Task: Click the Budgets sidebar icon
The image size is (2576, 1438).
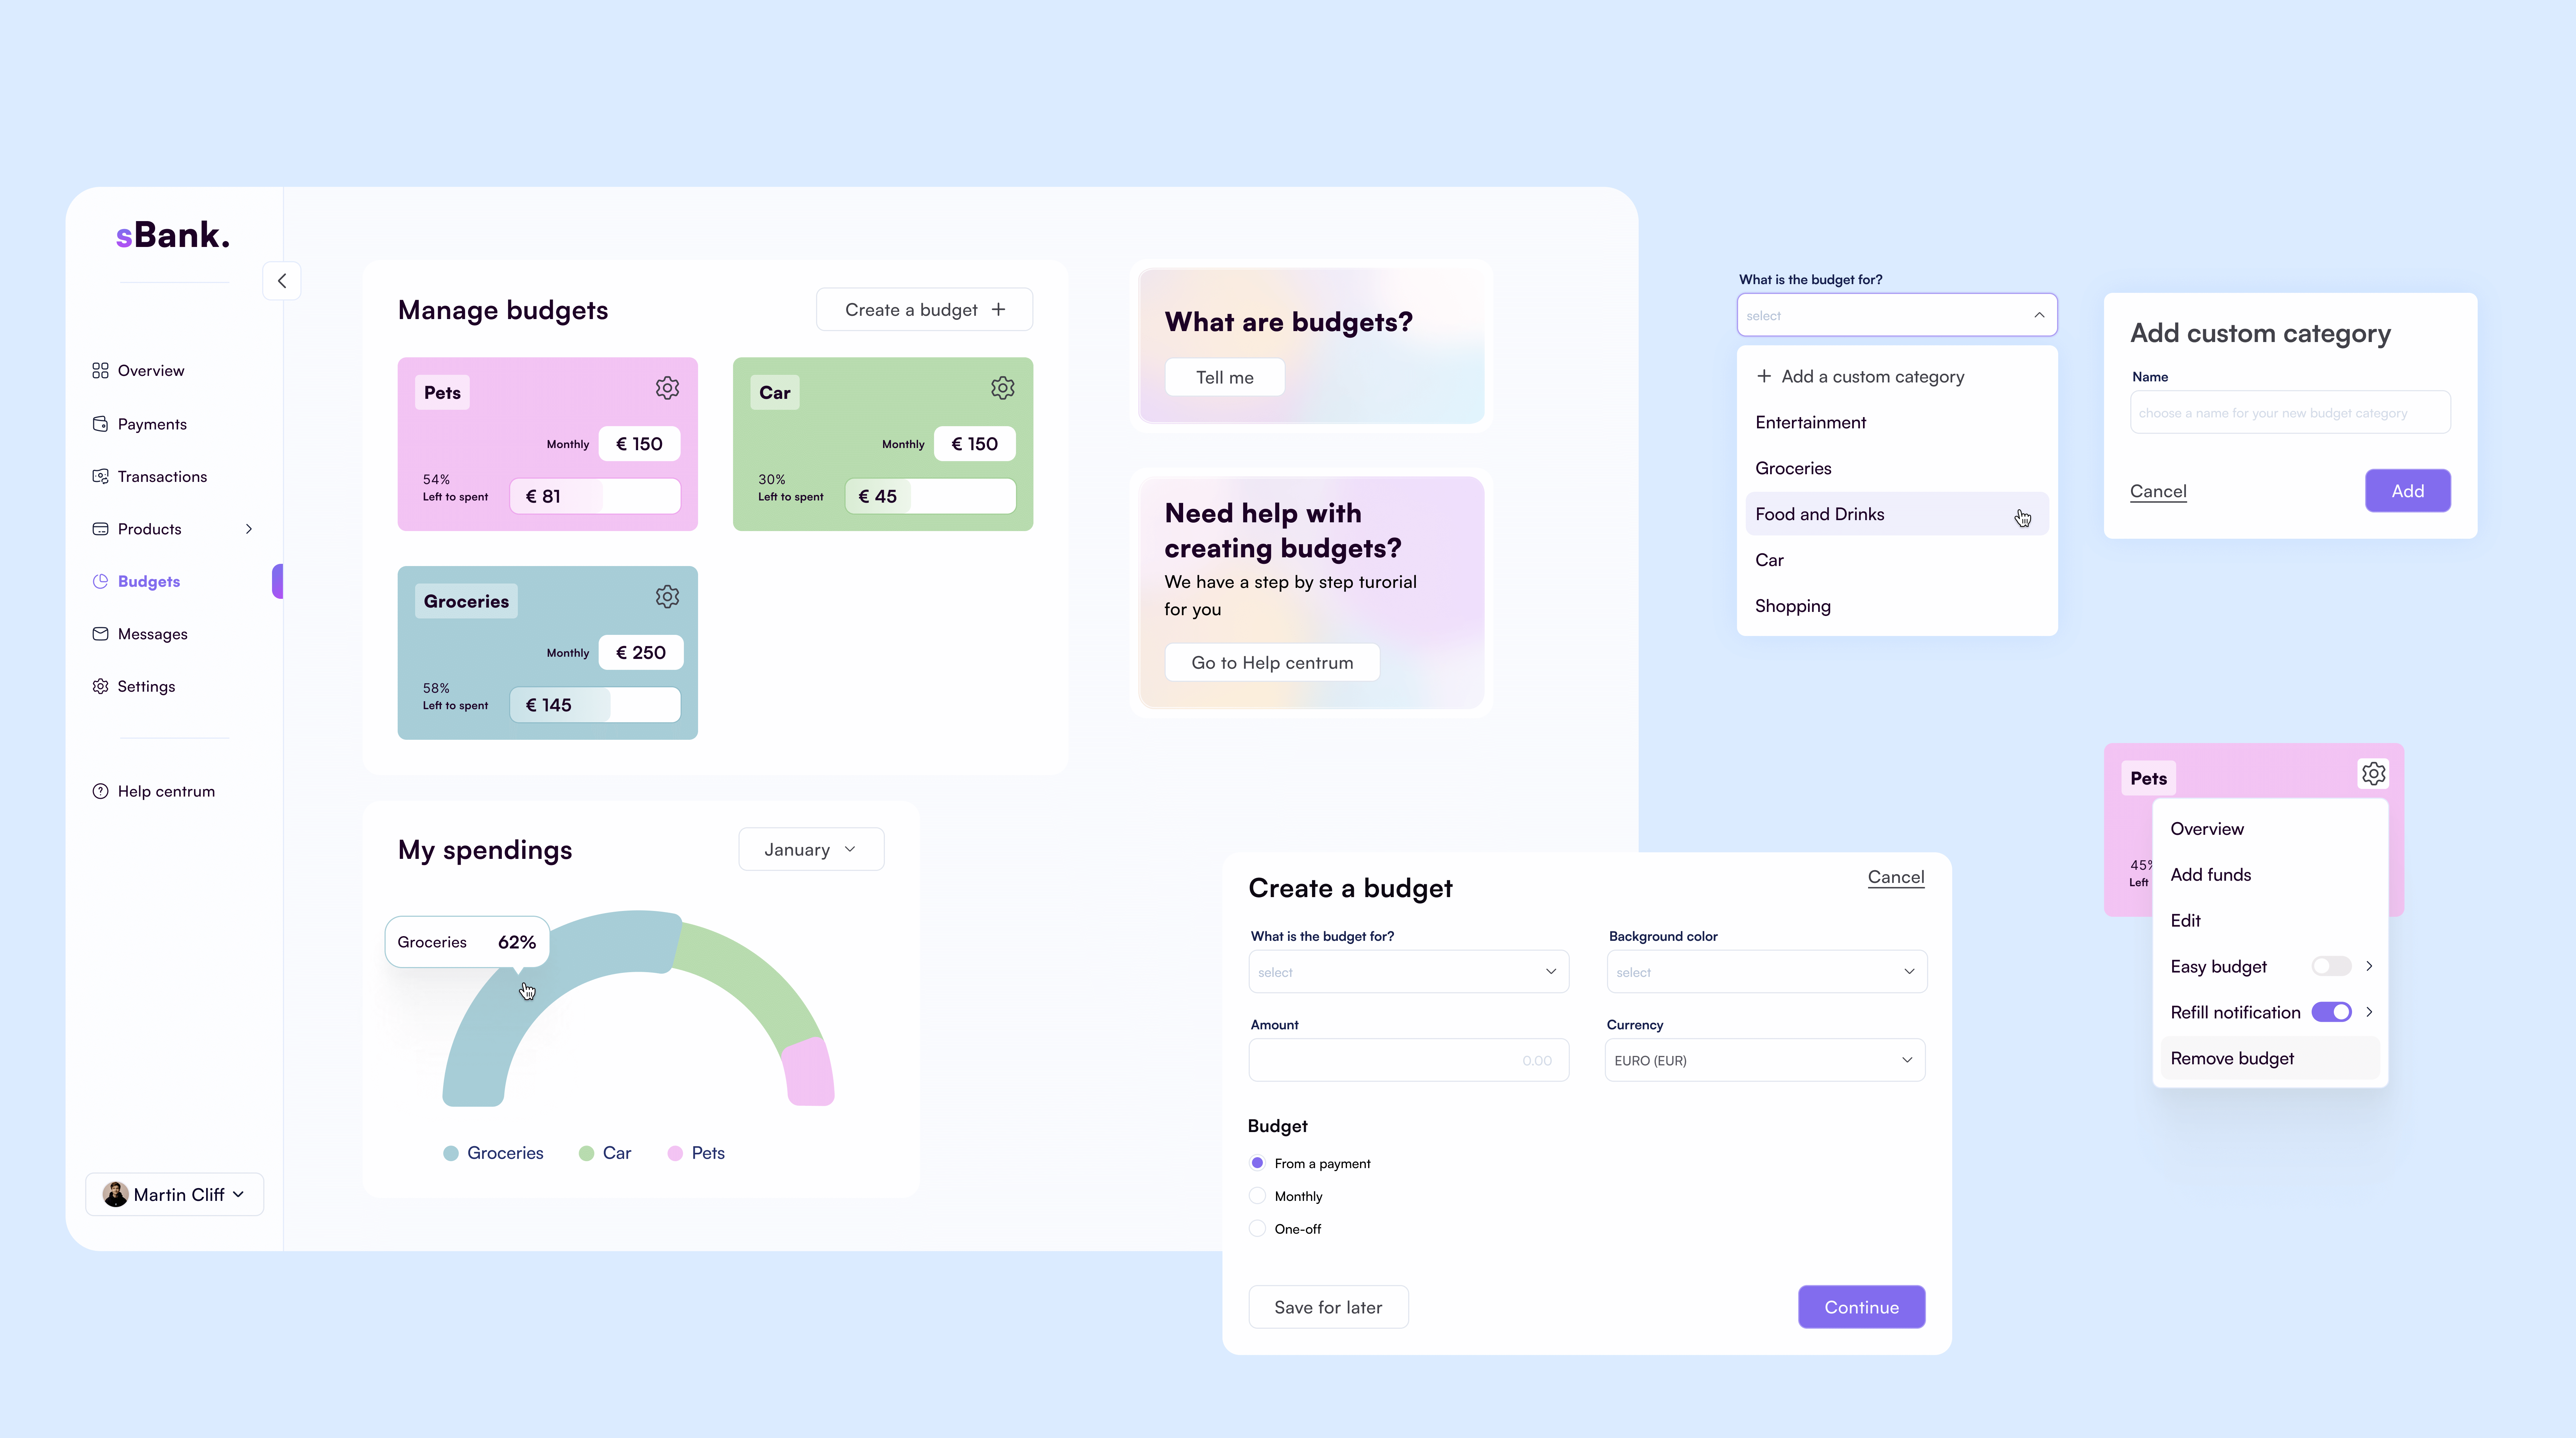Action: pyautogui.click(x=101, y=580)
